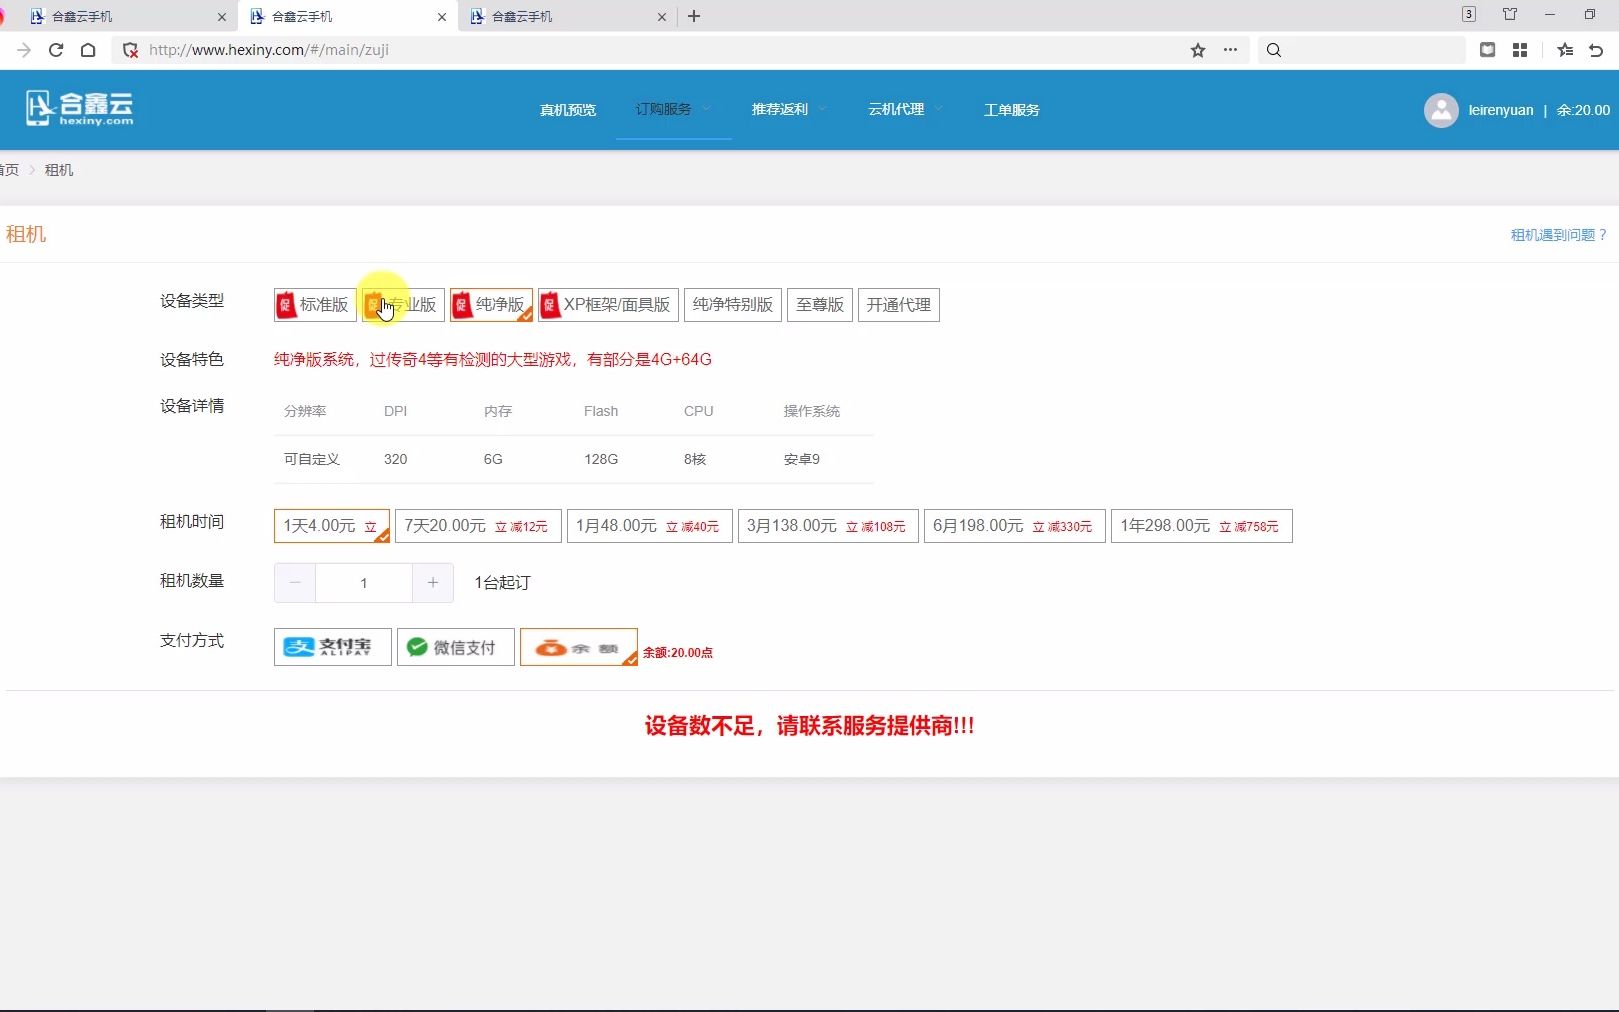
Task: Bookmark page with the star icon
Action: (x=1198, y=50)
